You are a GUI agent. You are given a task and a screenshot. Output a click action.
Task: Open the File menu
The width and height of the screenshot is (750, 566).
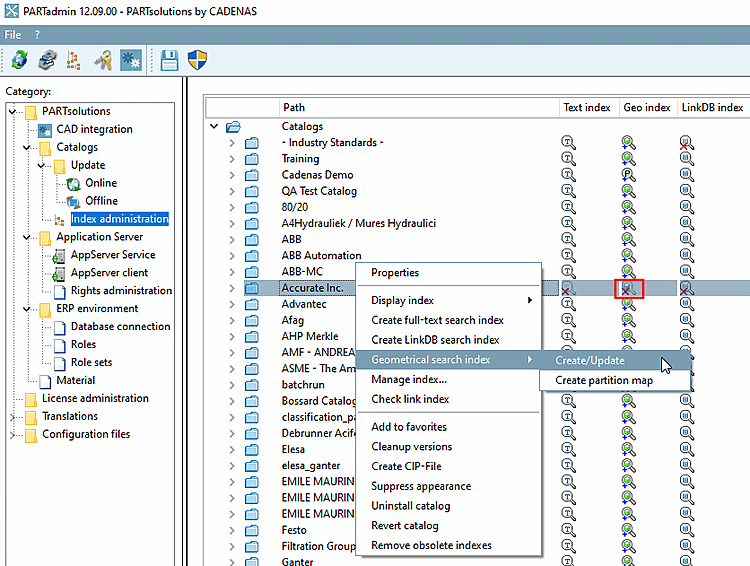click(13, 34)
